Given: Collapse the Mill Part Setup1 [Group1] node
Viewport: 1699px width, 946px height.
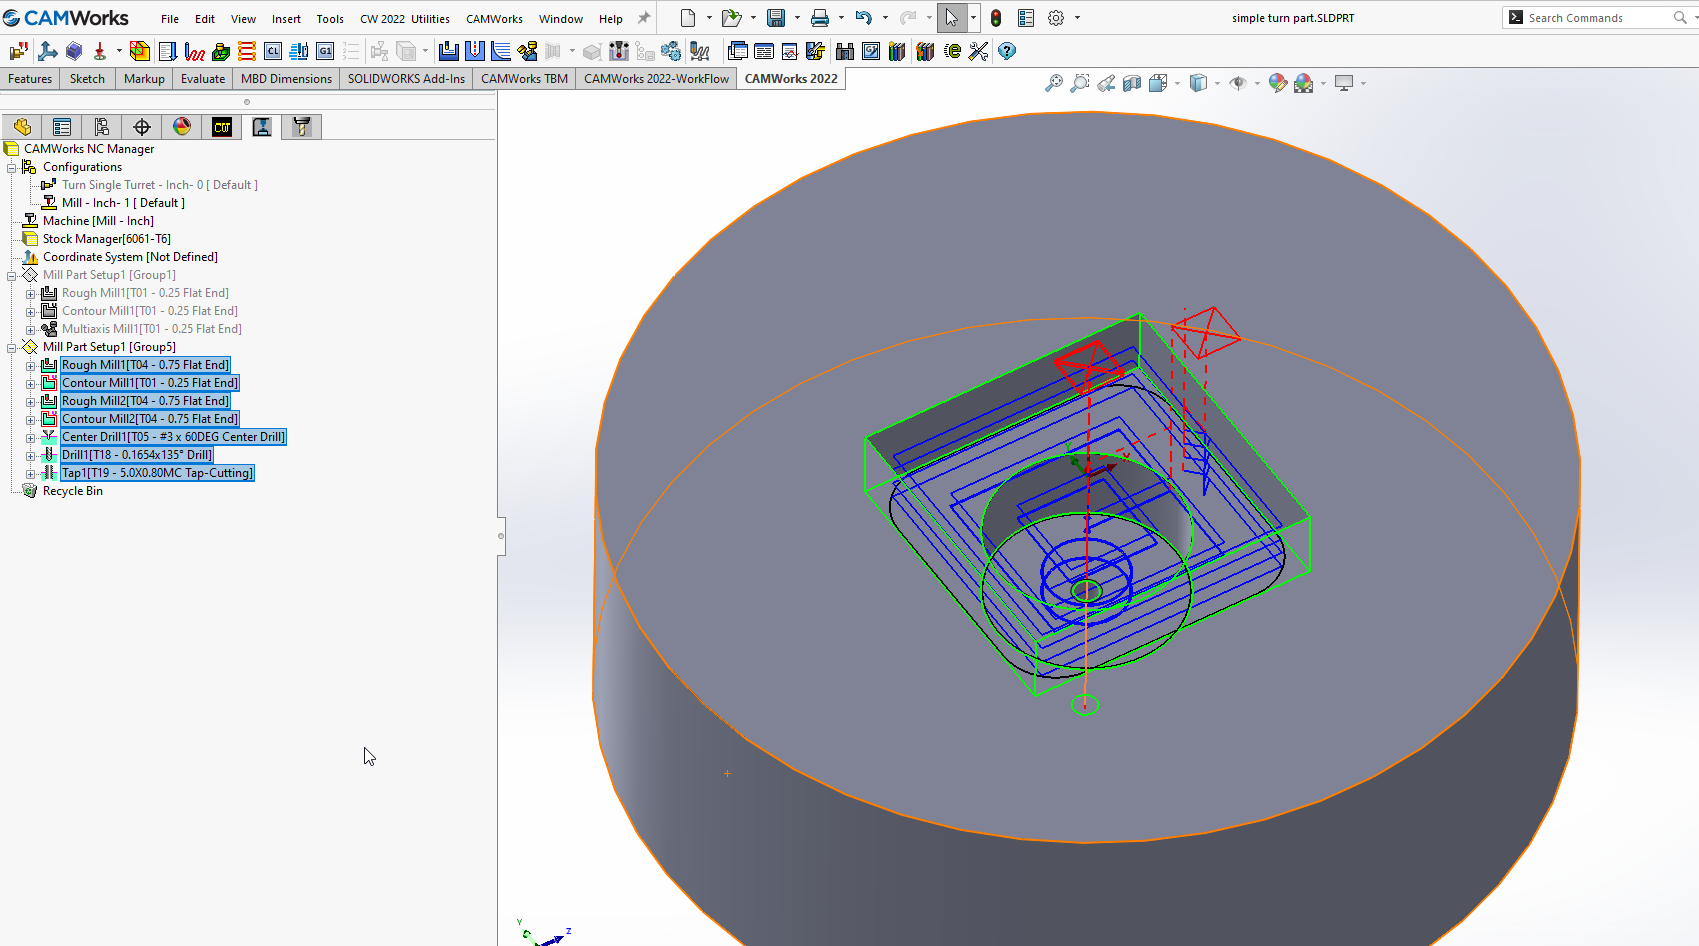Looking at the screenshot, I should point(12,275).
